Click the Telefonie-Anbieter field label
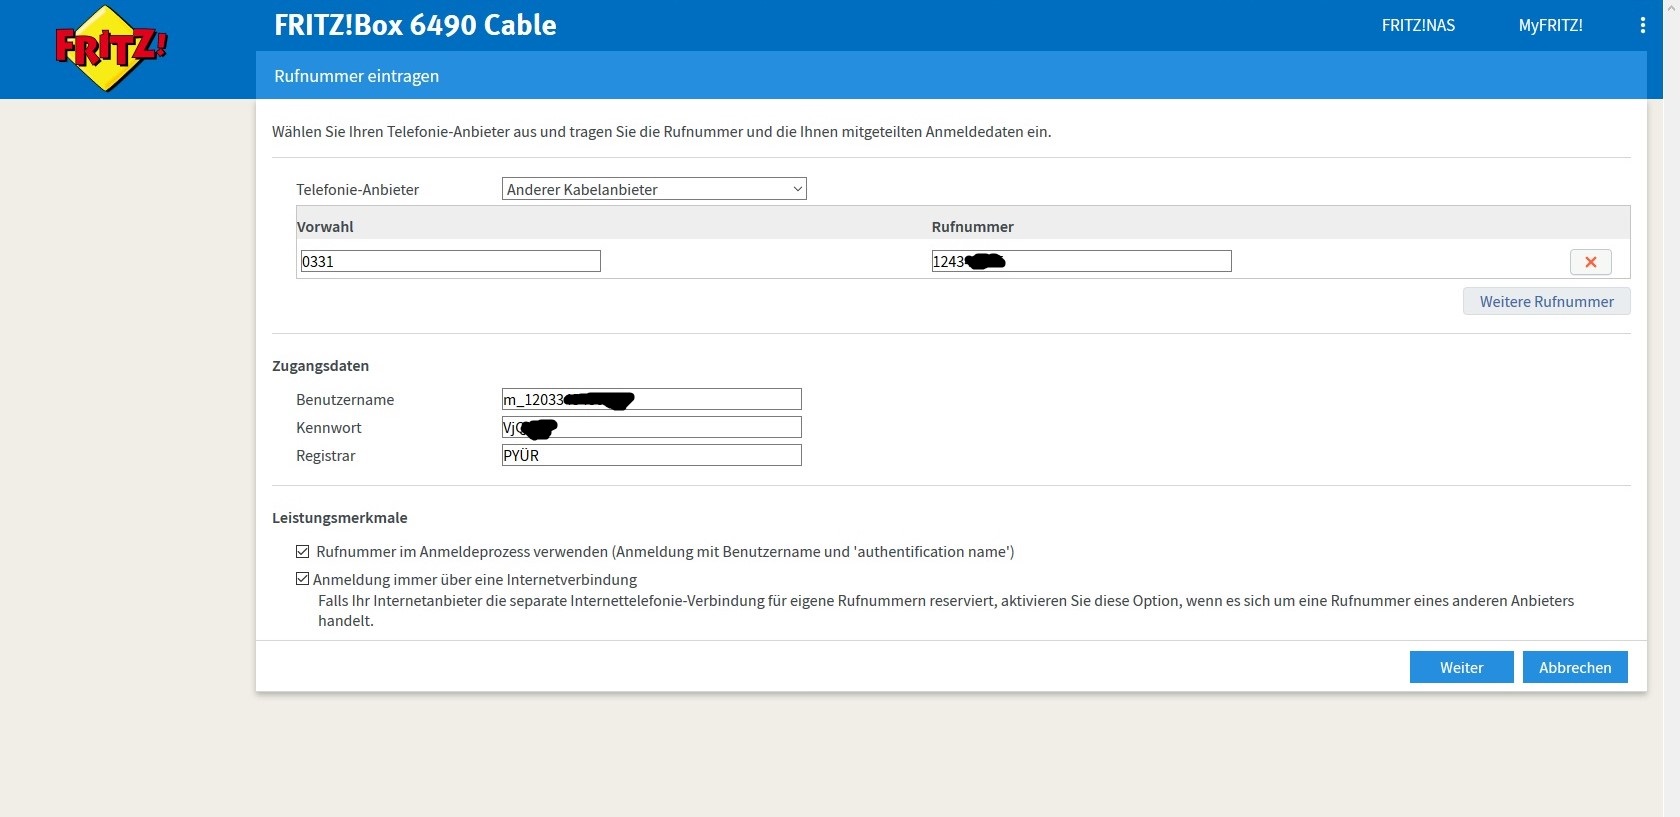Screen dimensions: 1680x817 [357, 190]
